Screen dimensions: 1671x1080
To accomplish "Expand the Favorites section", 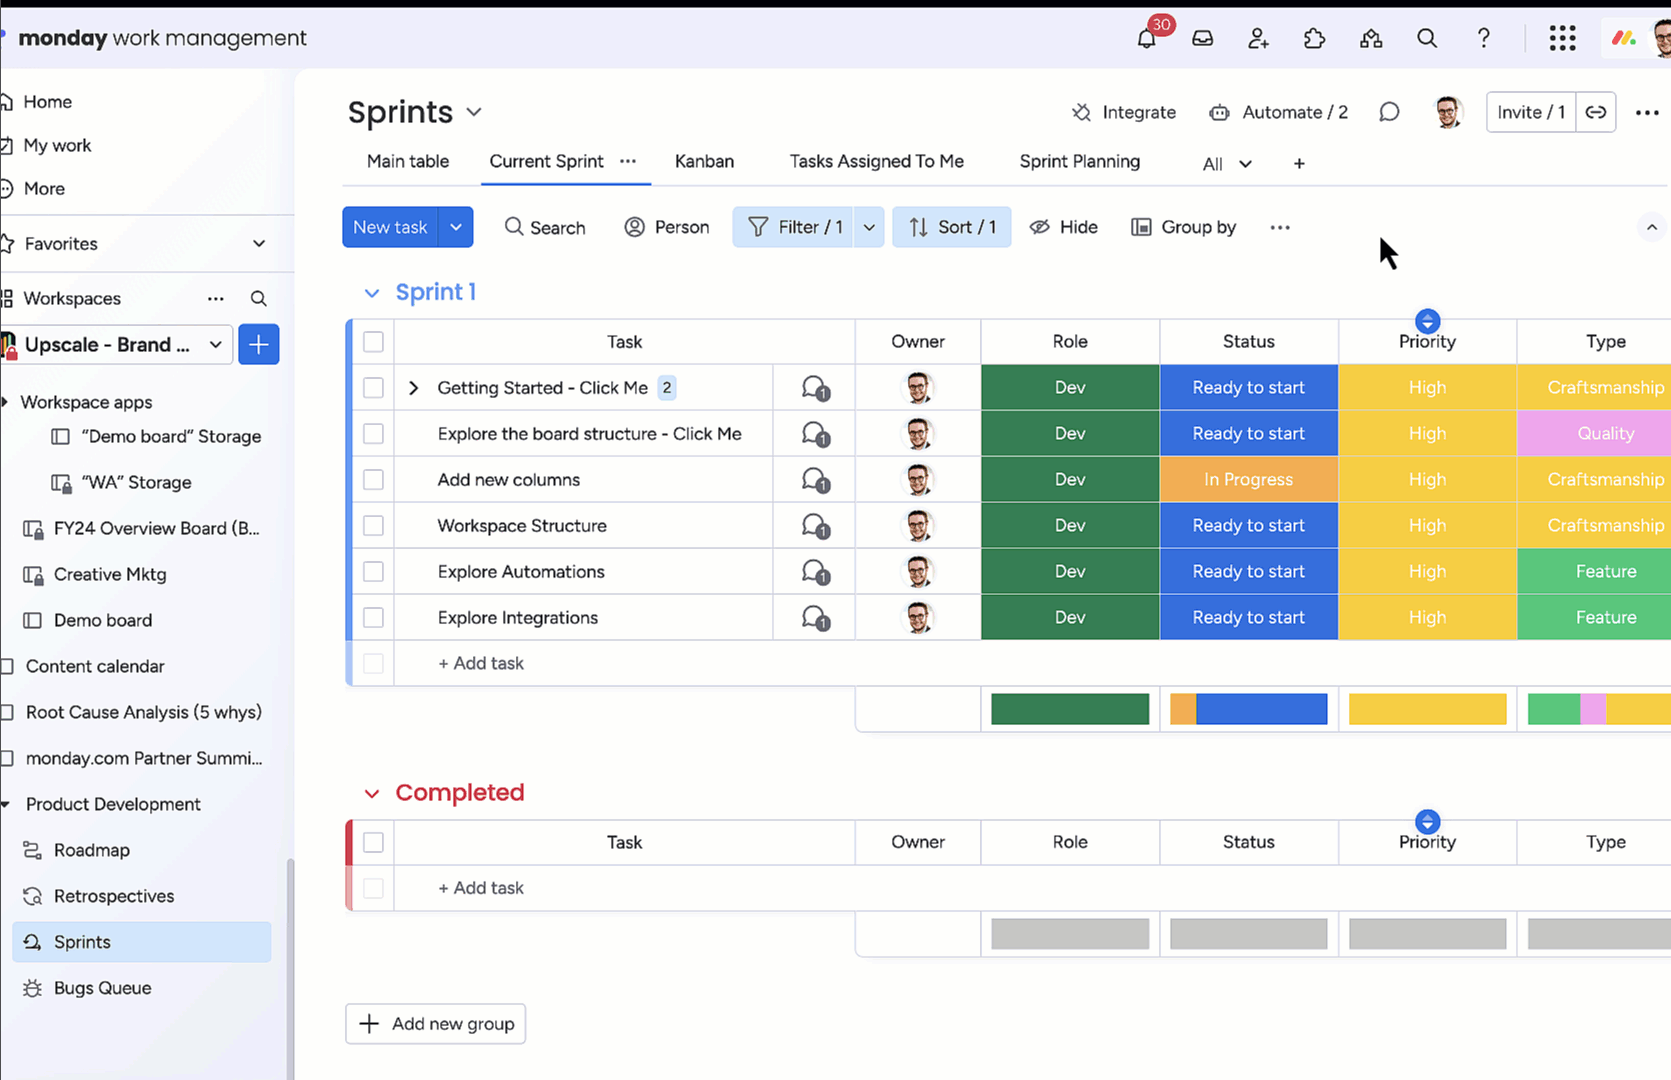I will tap(259, 244).
